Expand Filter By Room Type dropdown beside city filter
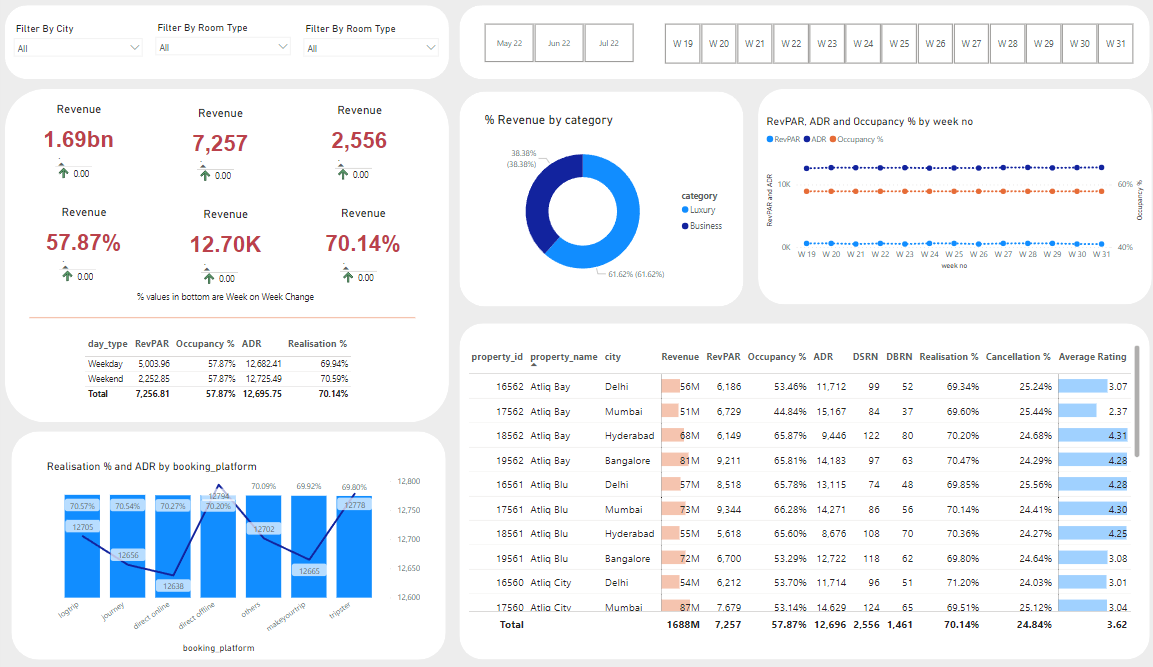This screenshot has width=1153, height=667. [x=223, y=47]
